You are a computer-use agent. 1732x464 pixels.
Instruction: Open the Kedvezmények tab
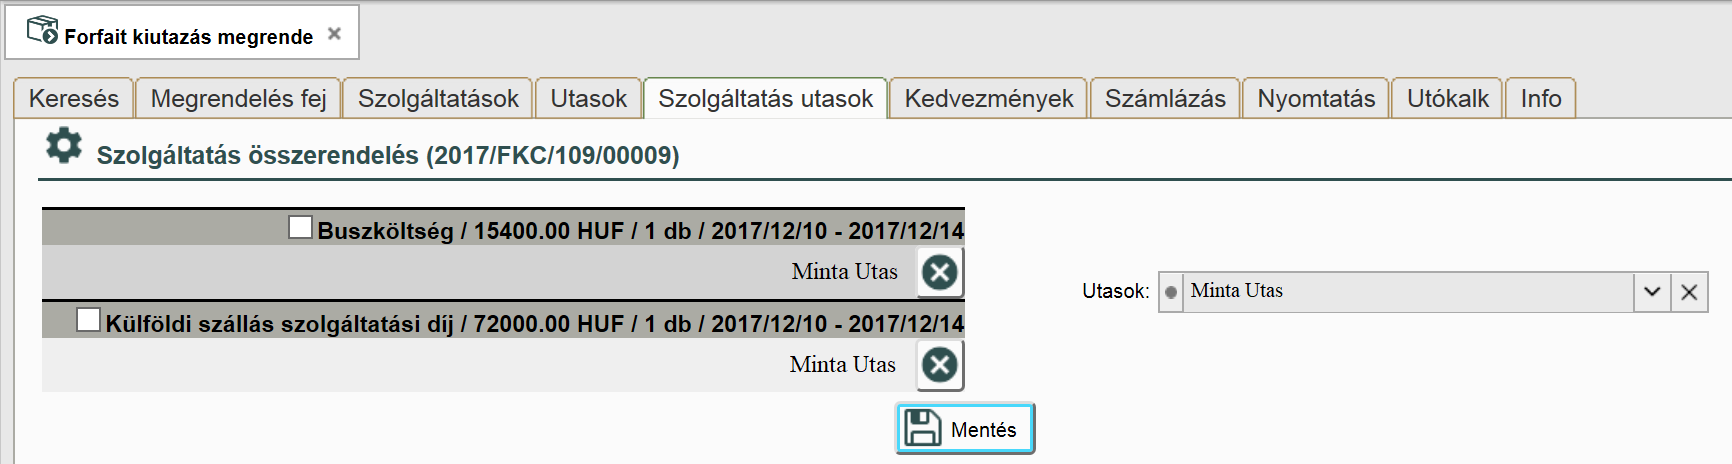[x=988, y=99]
